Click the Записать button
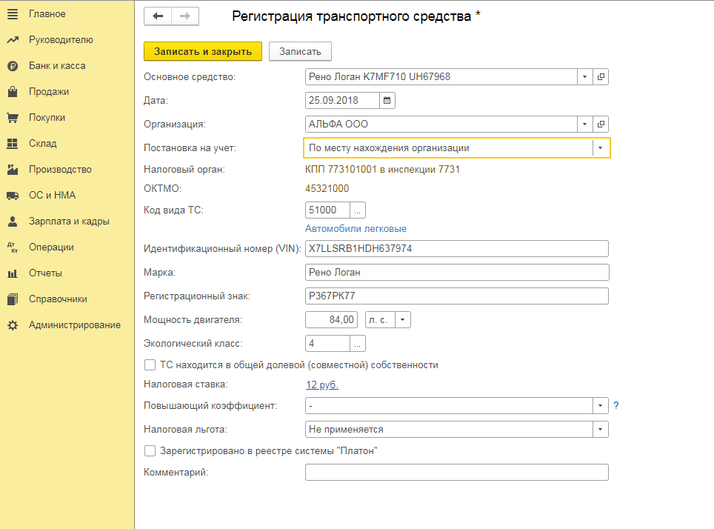This screenshot has height=529, width=714. tap(300, 51)
